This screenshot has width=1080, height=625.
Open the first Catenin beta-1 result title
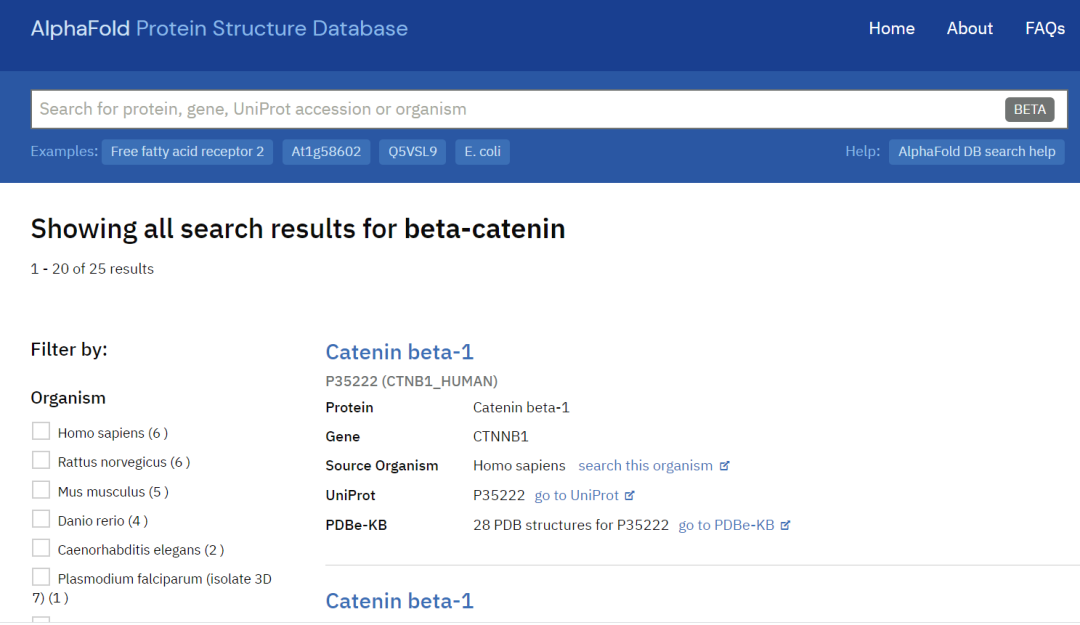(399, 352)
